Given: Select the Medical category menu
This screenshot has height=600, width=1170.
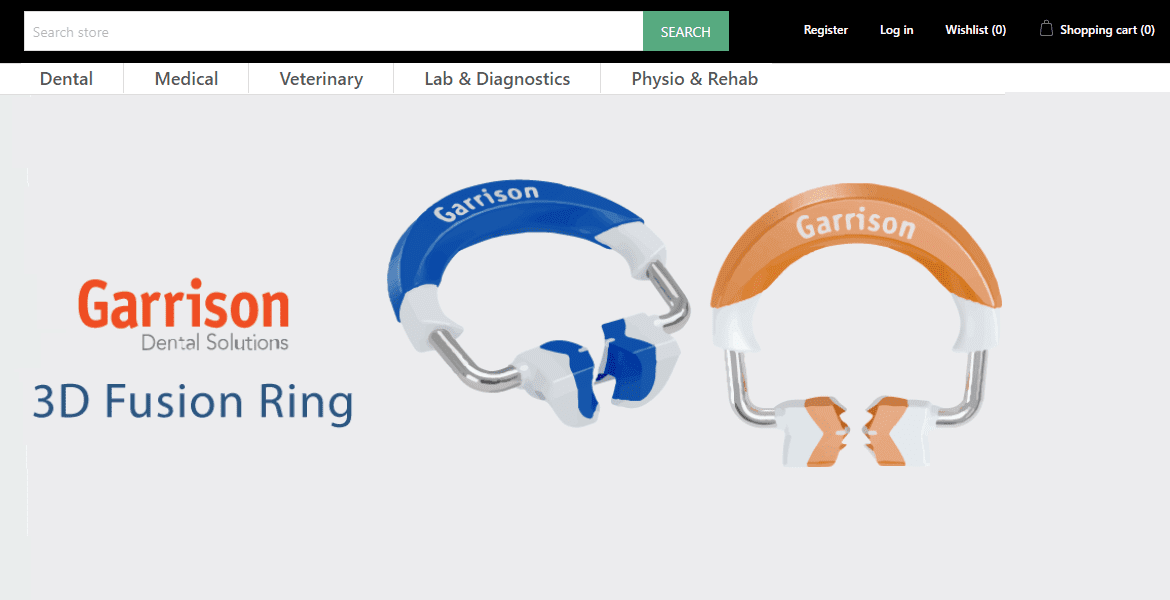Looking at the screenshot, I should (186, 79).
